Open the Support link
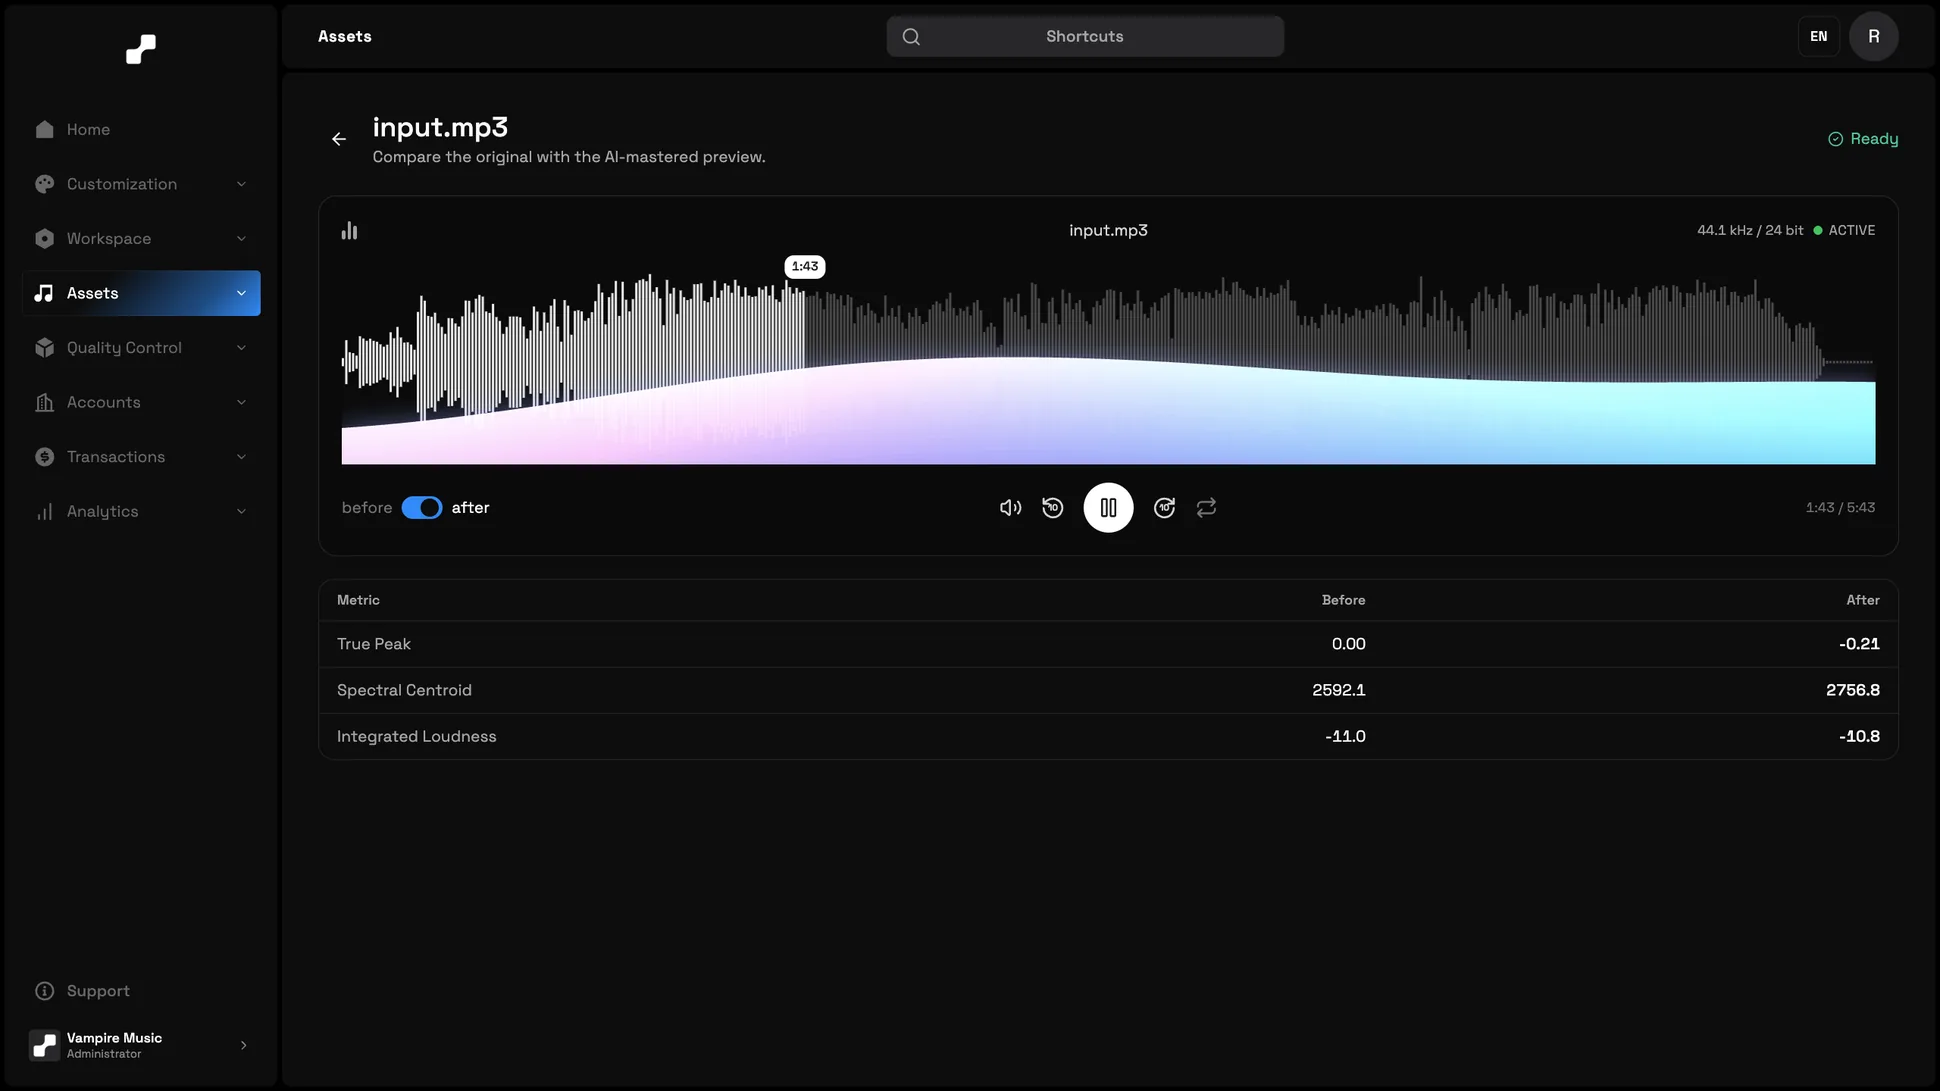The height and width of the screenshot is (1091, 1940). pyautogui.click(x=141, y=991)
